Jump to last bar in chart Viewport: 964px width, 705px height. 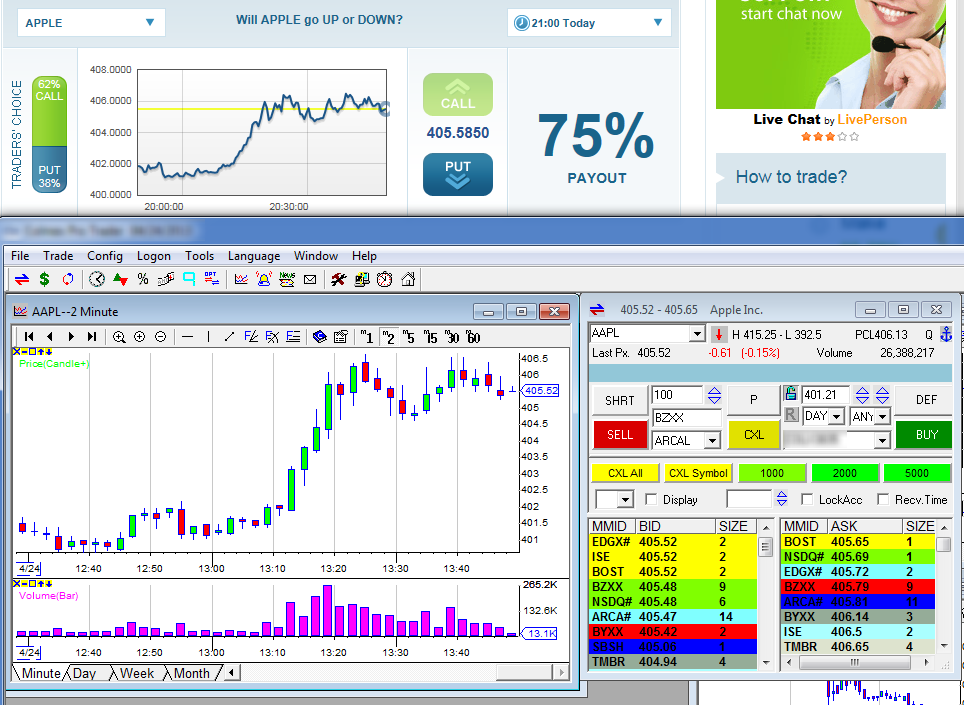click(92, 337)
